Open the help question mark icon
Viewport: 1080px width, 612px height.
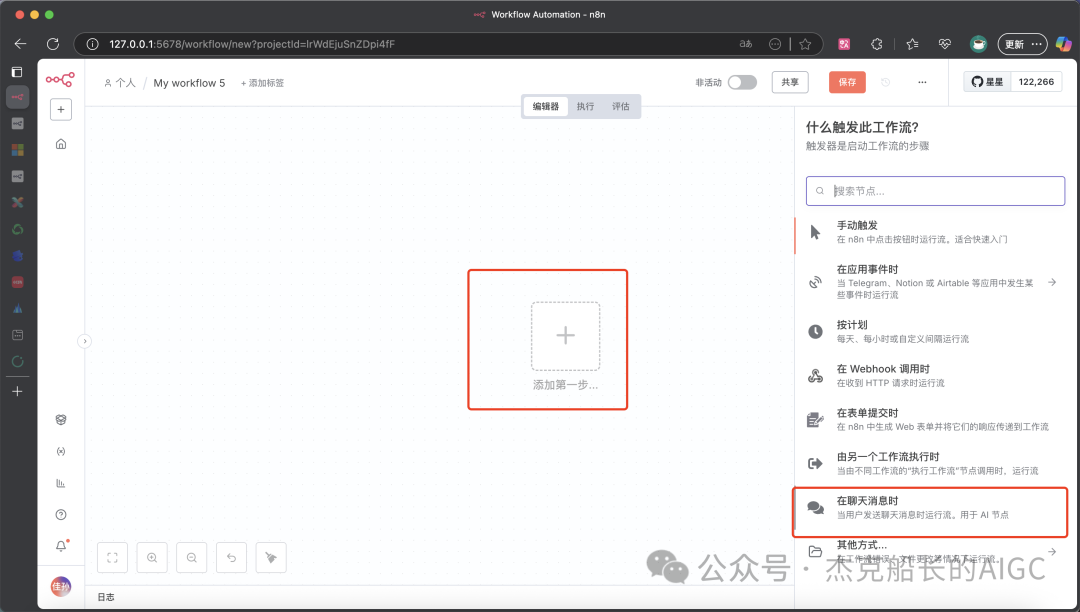pos(61,515)
